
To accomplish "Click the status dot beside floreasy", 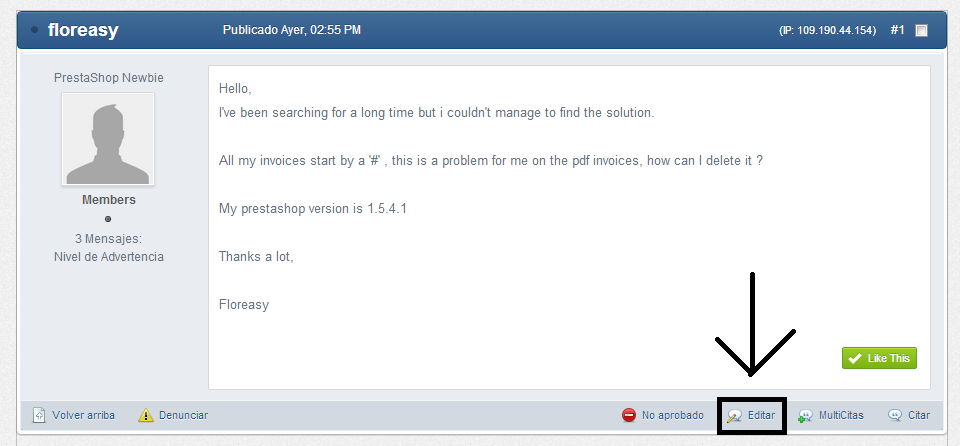I will pos(35,30).
